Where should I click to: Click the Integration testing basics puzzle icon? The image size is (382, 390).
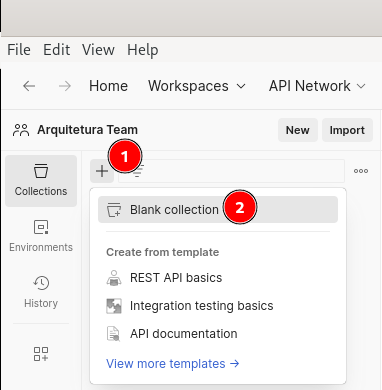pyautogui.click(x=114, y=306)
